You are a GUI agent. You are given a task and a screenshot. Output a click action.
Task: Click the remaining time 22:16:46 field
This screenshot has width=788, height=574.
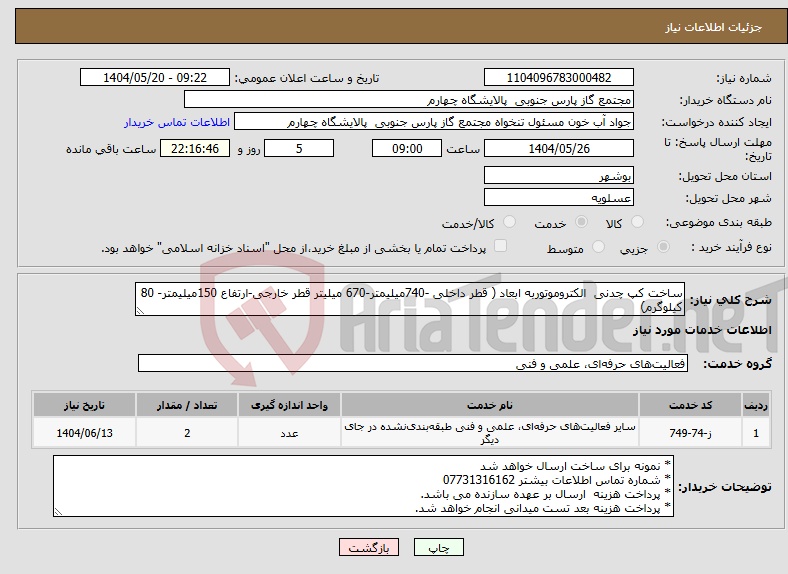[x=195, y=148]
